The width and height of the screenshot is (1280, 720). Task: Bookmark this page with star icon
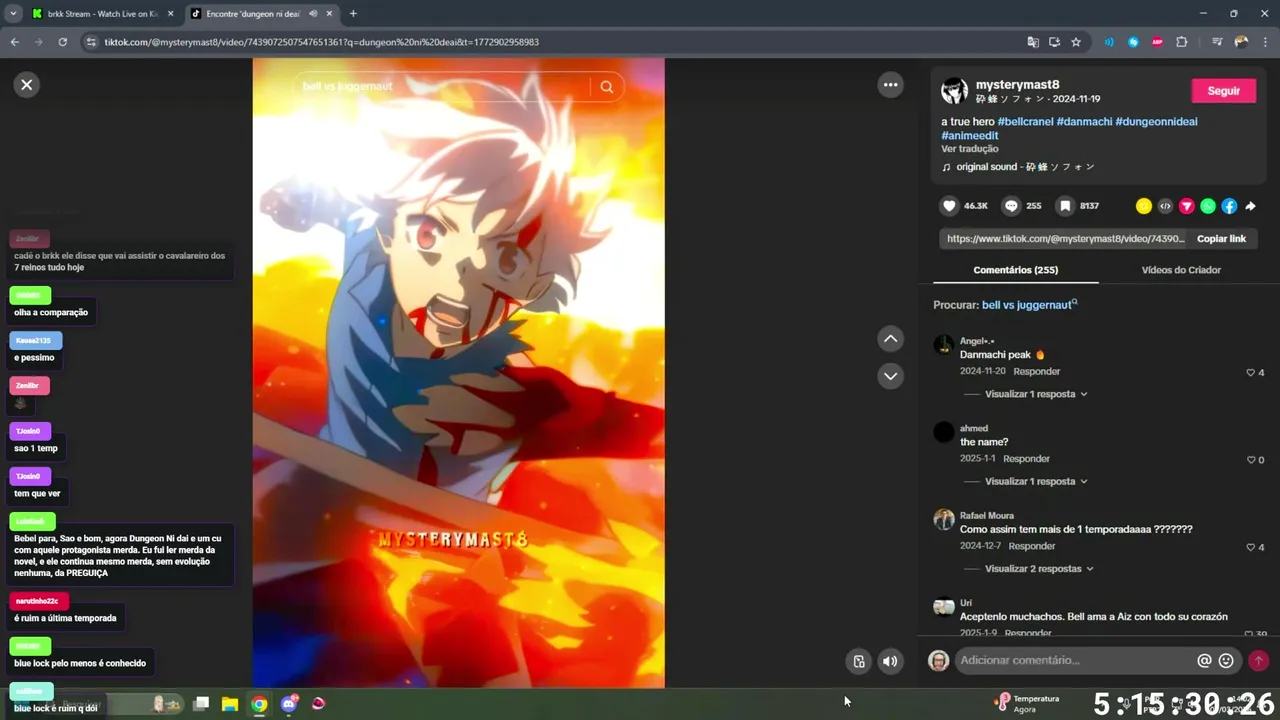tap(1076, 42)
